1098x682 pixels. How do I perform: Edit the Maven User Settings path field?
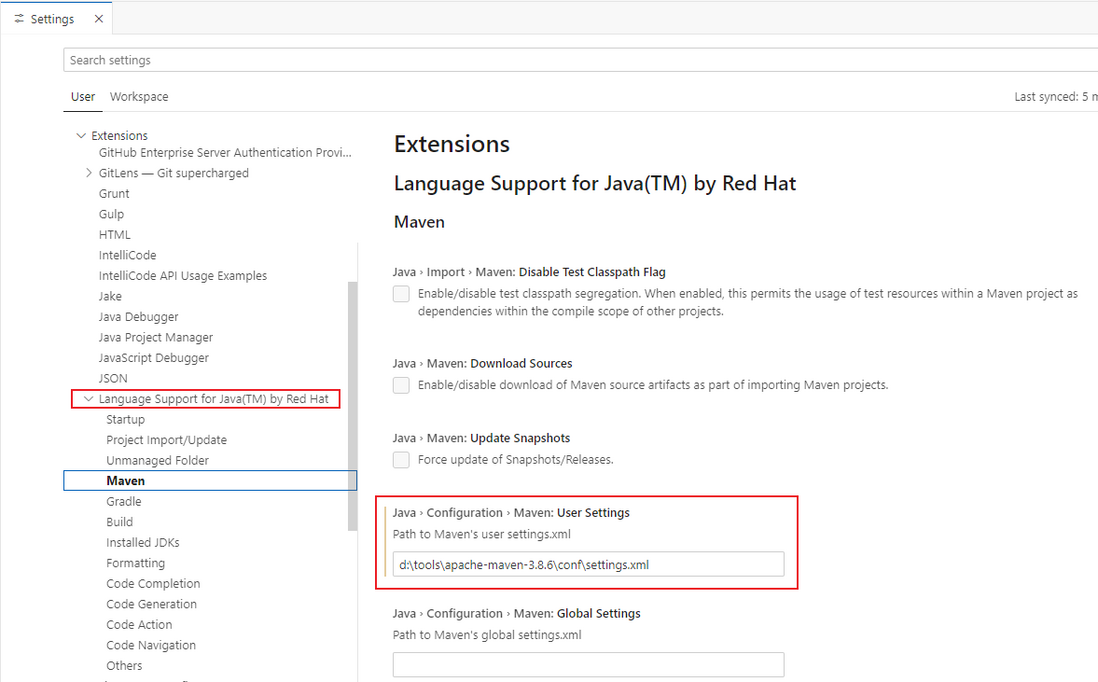pos(588,564)
